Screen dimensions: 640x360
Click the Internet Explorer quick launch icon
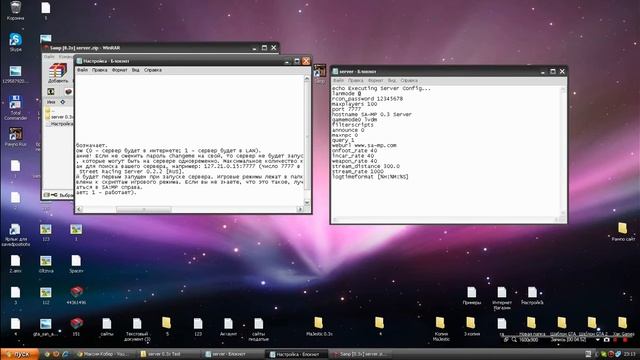(x=65, y=354)
